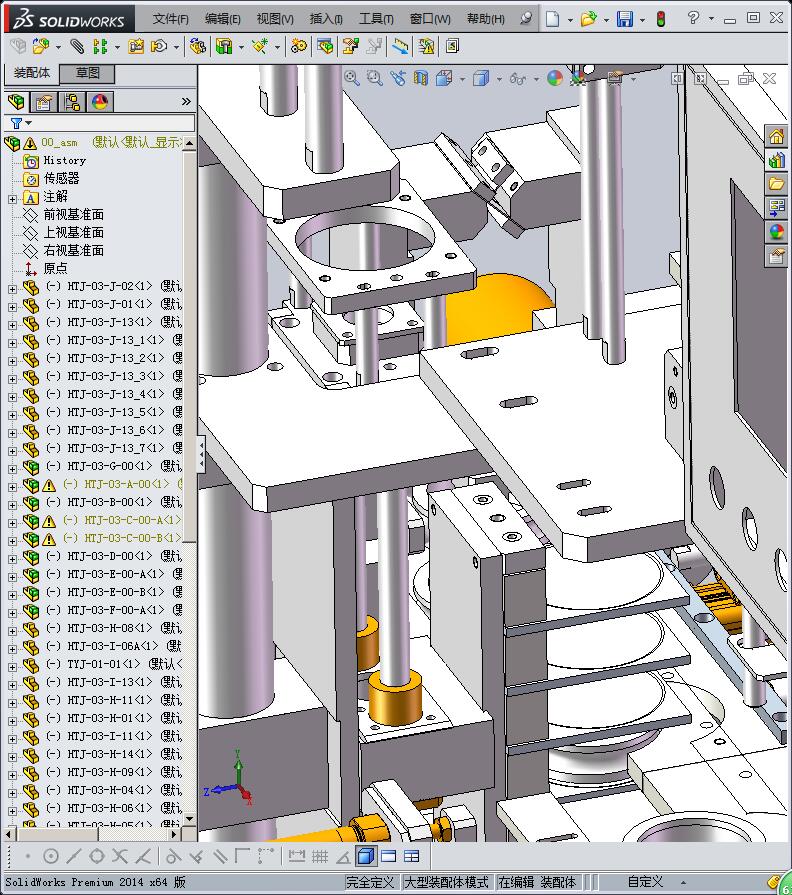792x895 pixels.
Task: Toggle the shaded display icon in bottom toolbar
Action: click(x=365, y=856)
